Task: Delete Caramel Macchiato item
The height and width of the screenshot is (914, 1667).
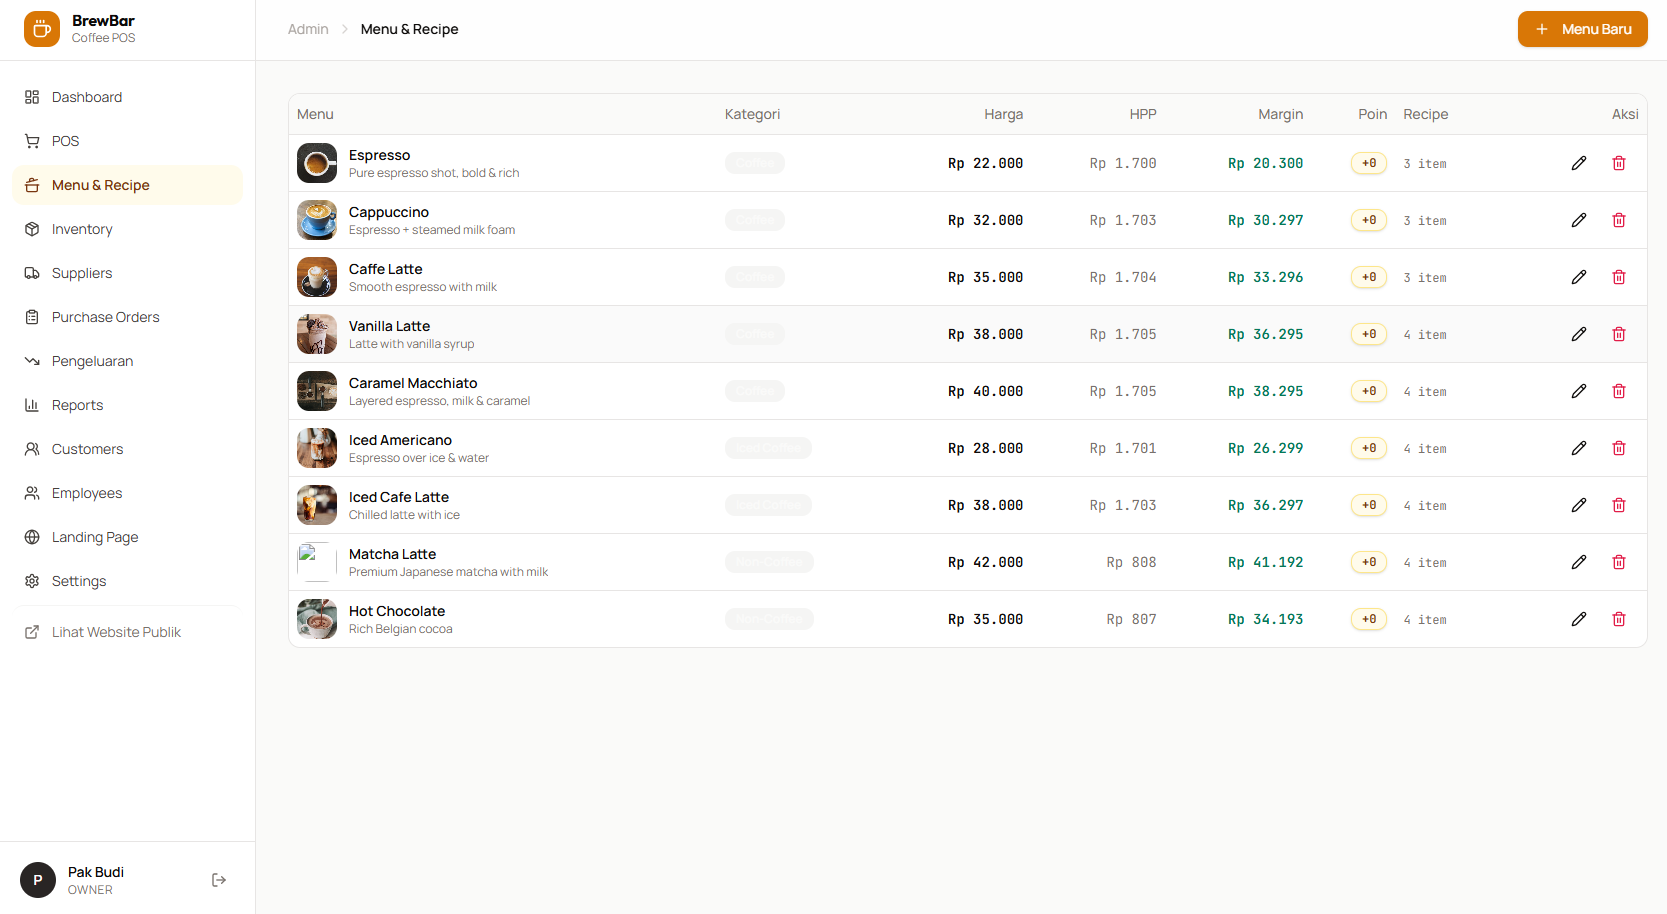Action: (x=1619, y=391)
